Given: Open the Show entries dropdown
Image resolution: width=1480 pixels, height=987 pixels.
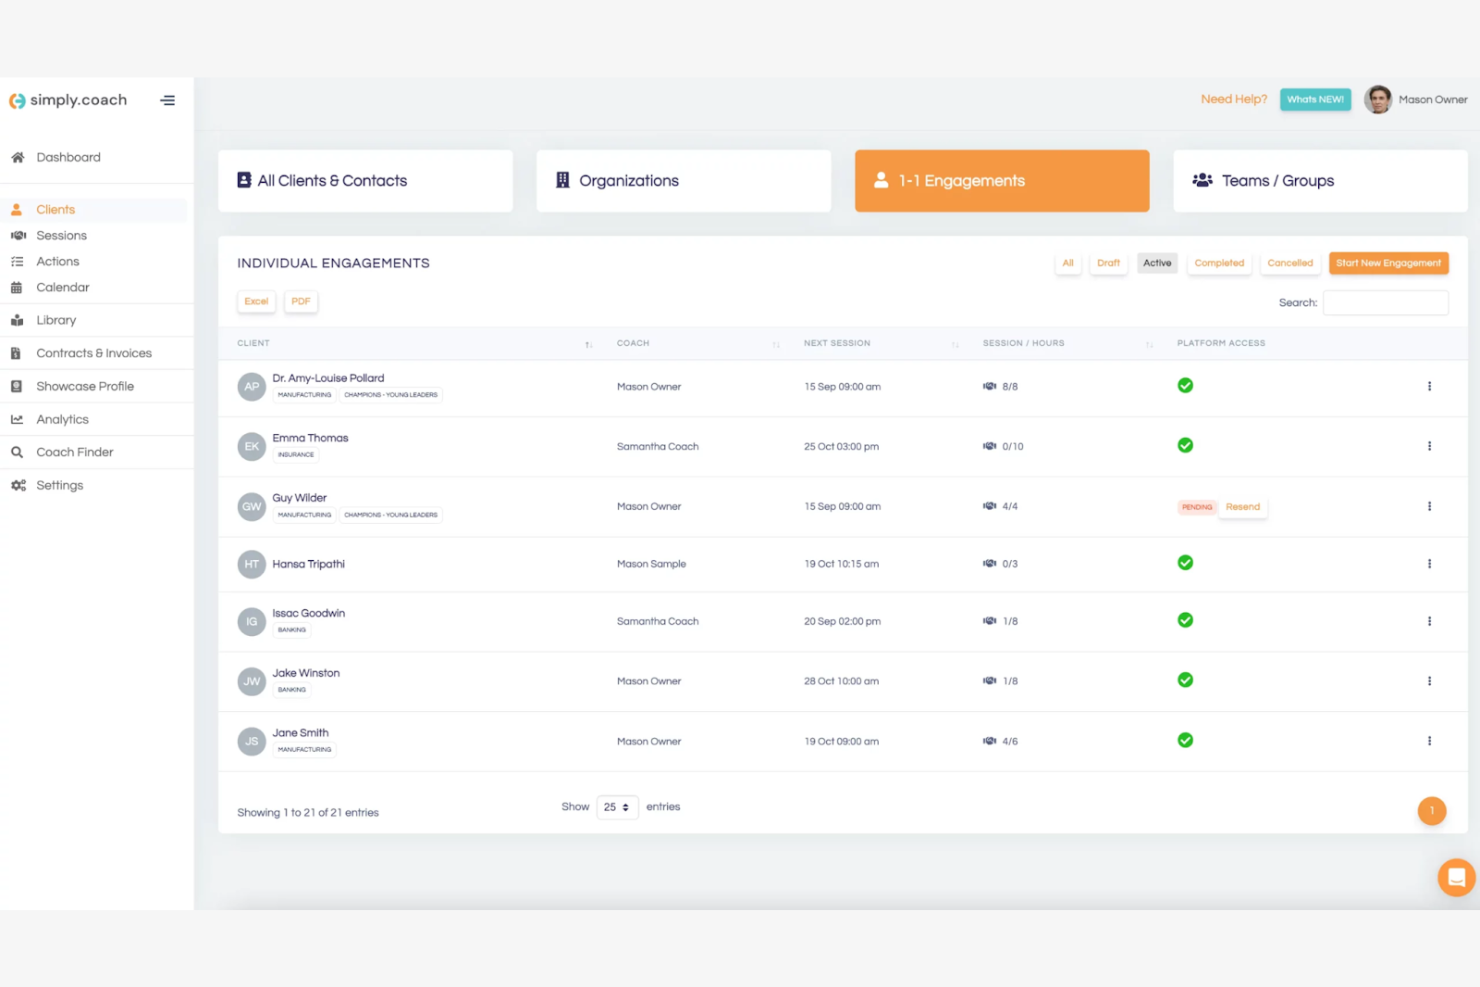Looking at the screenshot, I should (x=617, y=807).
